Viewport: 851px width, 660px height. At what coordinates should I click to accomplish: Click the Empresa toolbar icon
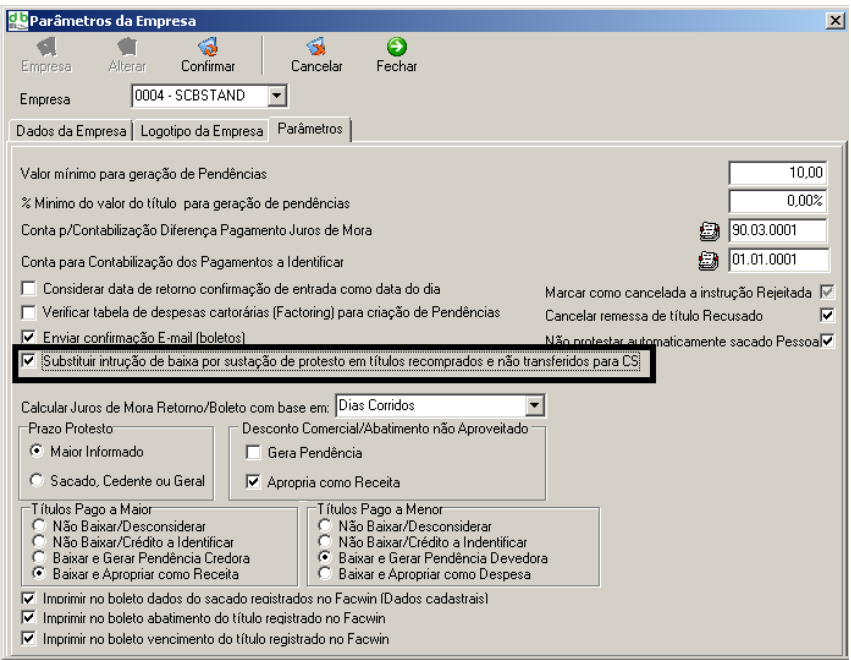click(47, 47)
